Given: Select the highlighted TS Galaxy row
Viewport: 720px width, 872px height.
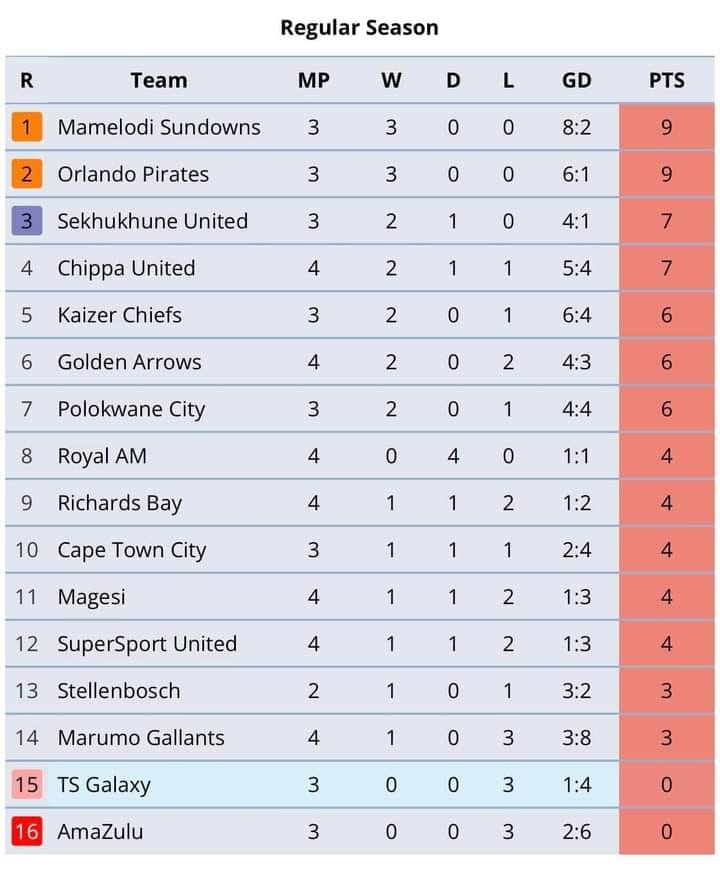Looking at the screenshot, I should click(x=360, y=784).
